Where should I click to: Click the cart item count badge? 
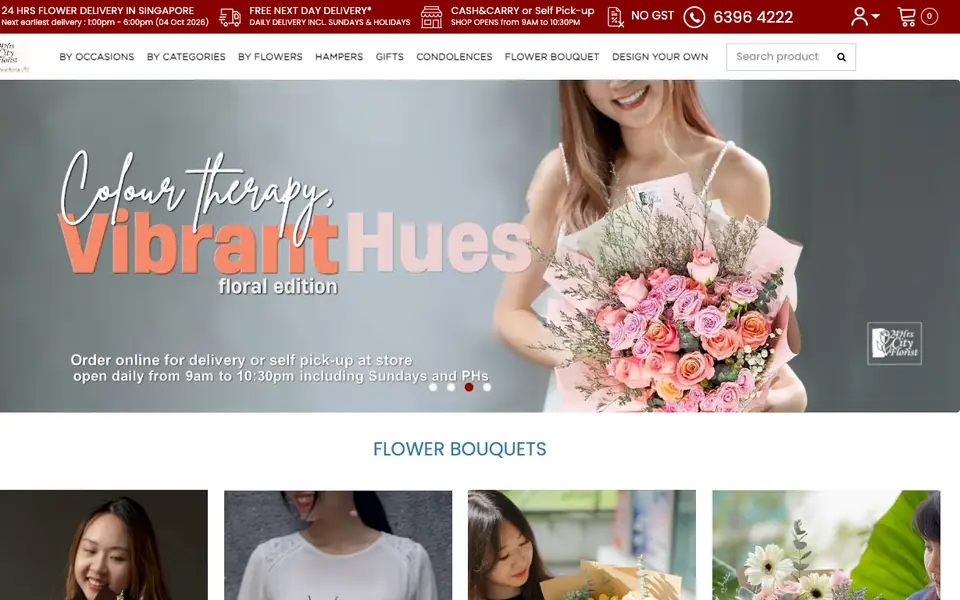[x=929, y=17]
